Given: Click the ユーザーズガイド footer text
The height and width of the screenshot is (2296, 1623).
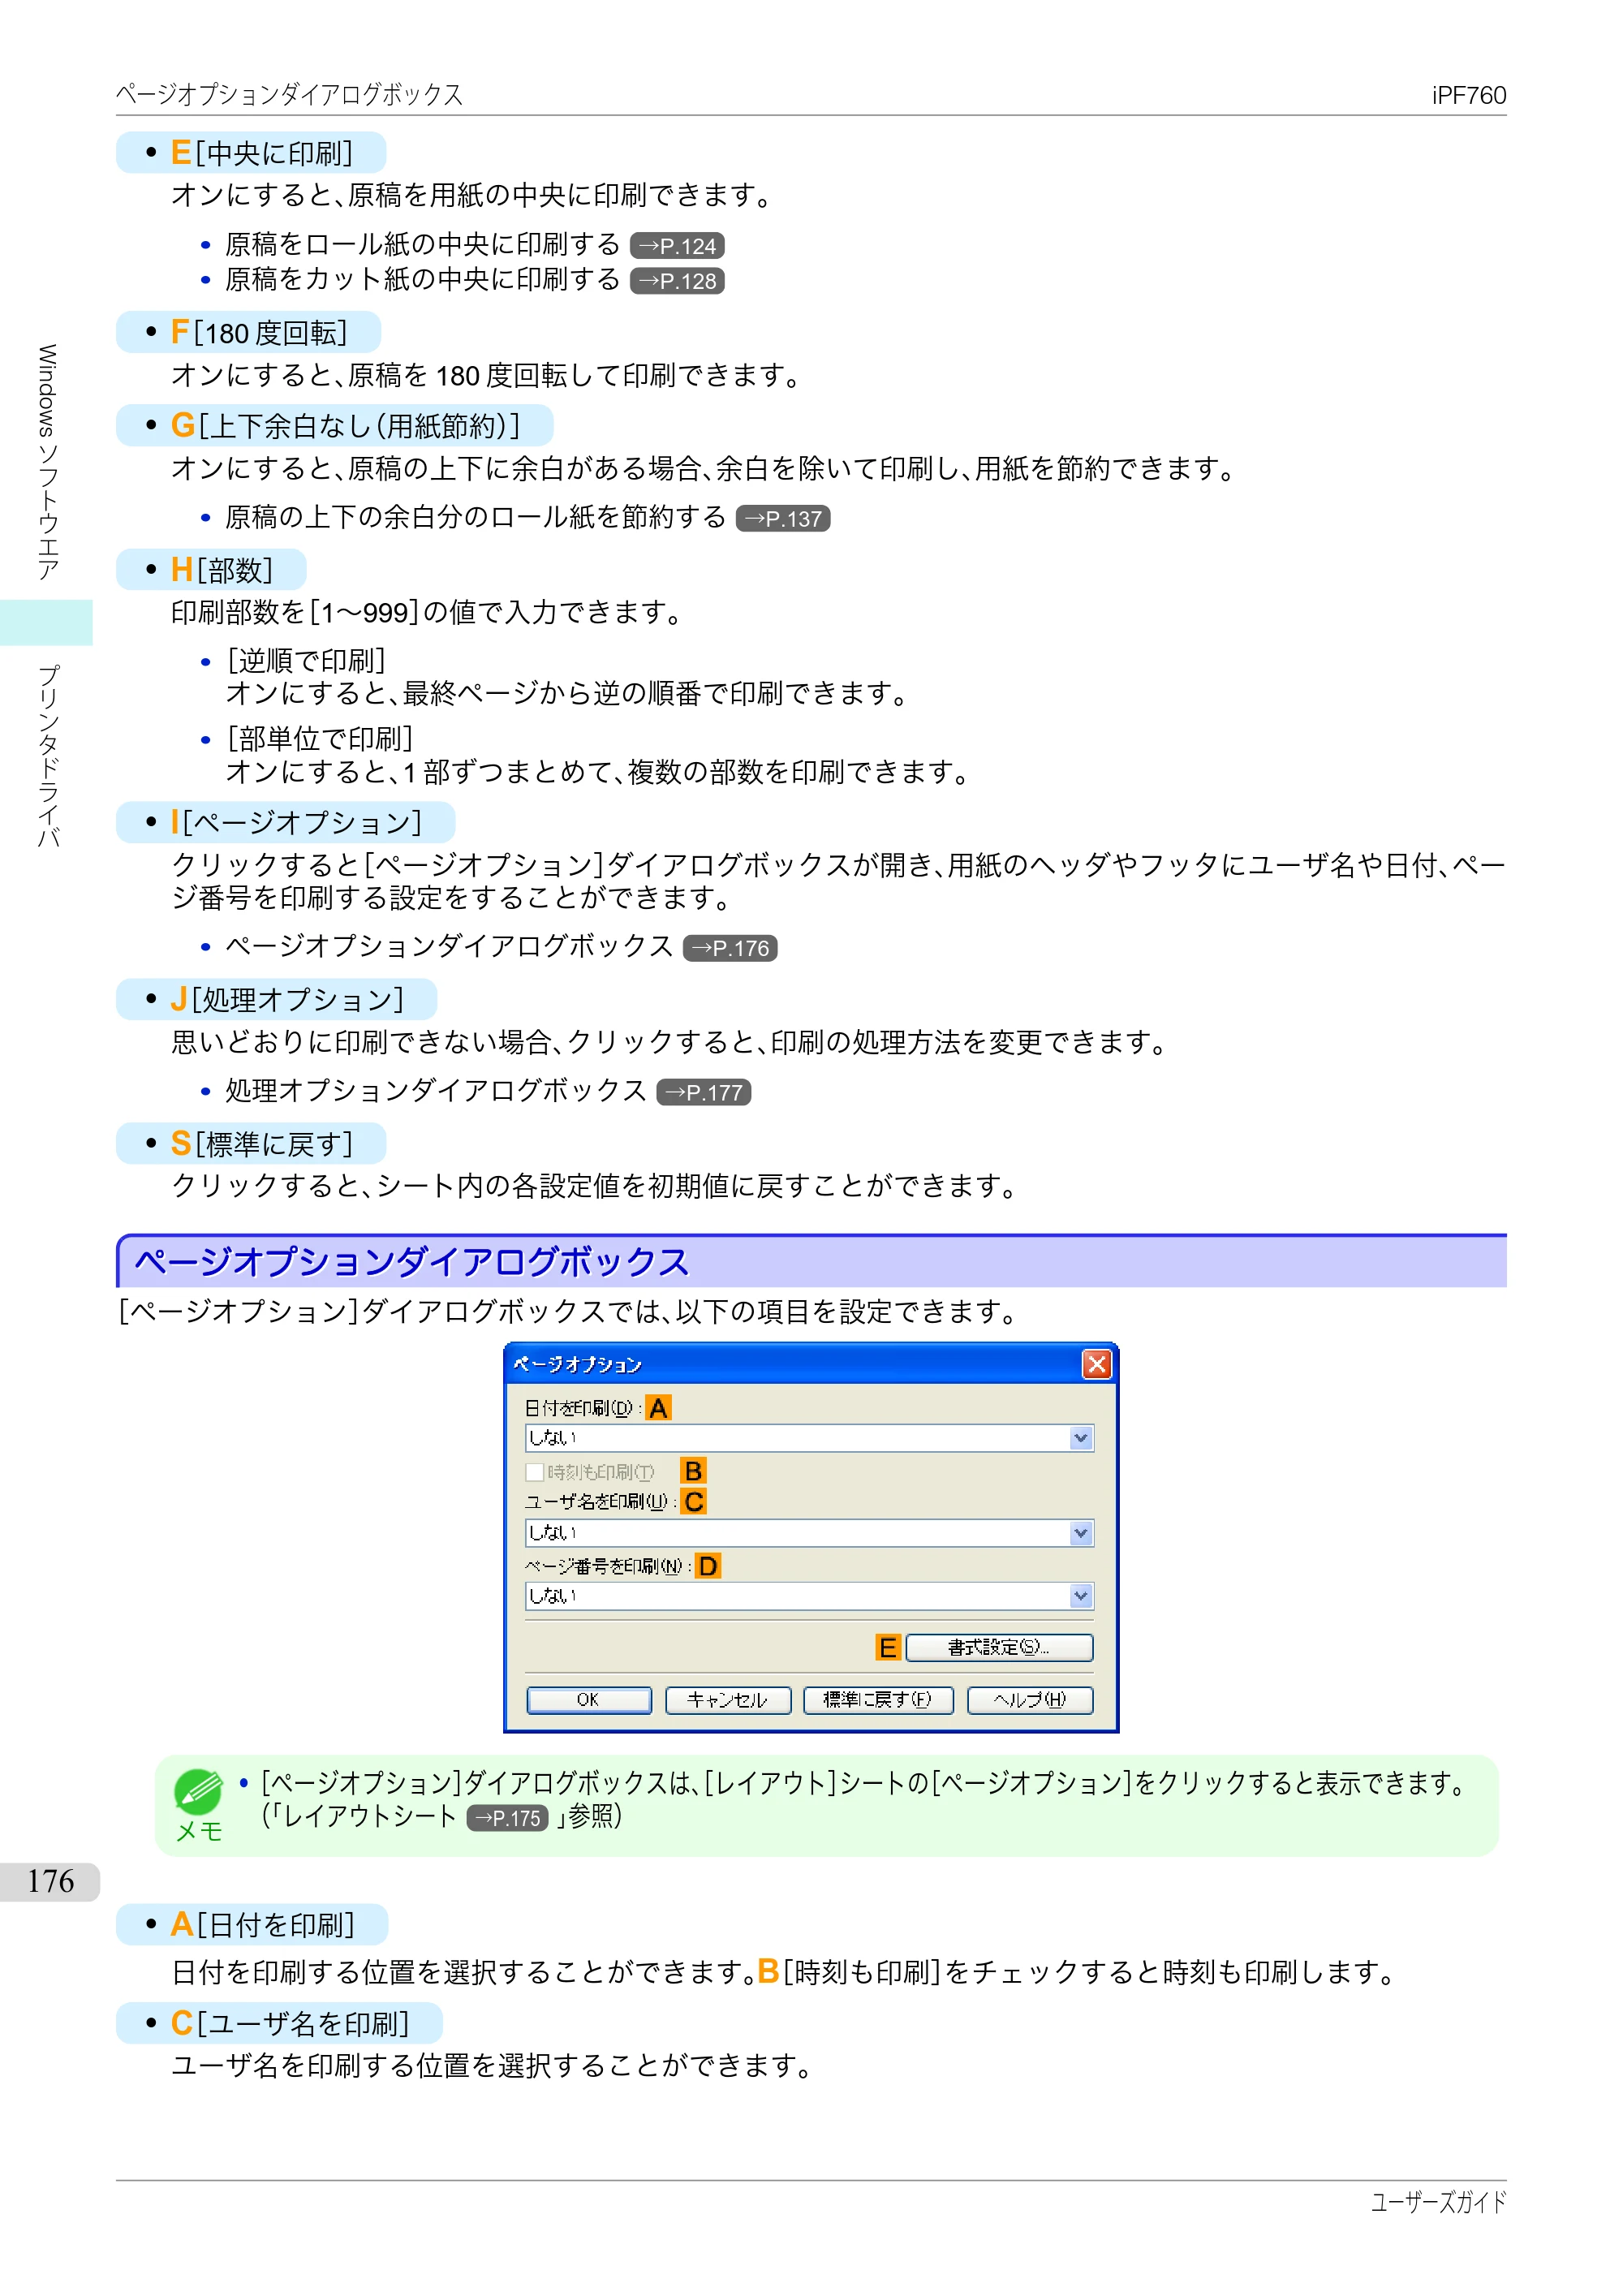Looking at the screenshot, I should point(1438,2202).
